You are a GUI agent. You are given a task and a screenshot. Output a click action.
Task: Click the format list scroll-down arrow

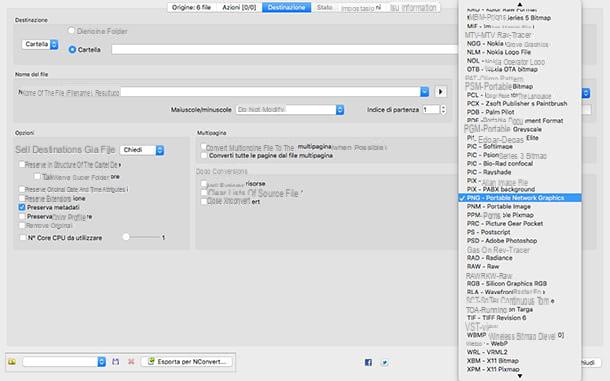coord(520,376)
